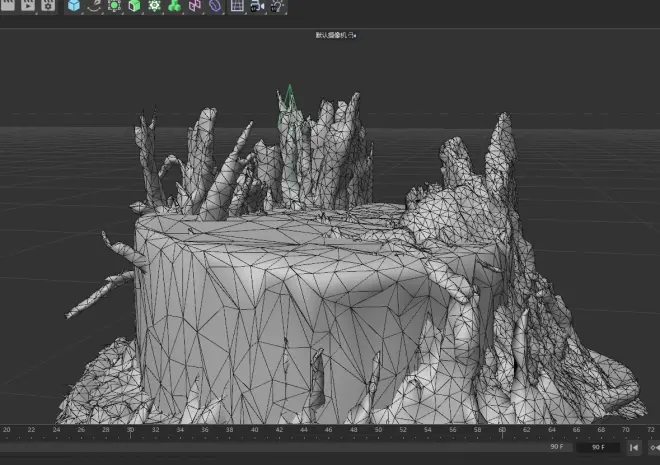Add a Light object from toolbar
Viewport: 660px width, 465px height.
[277, 6]
